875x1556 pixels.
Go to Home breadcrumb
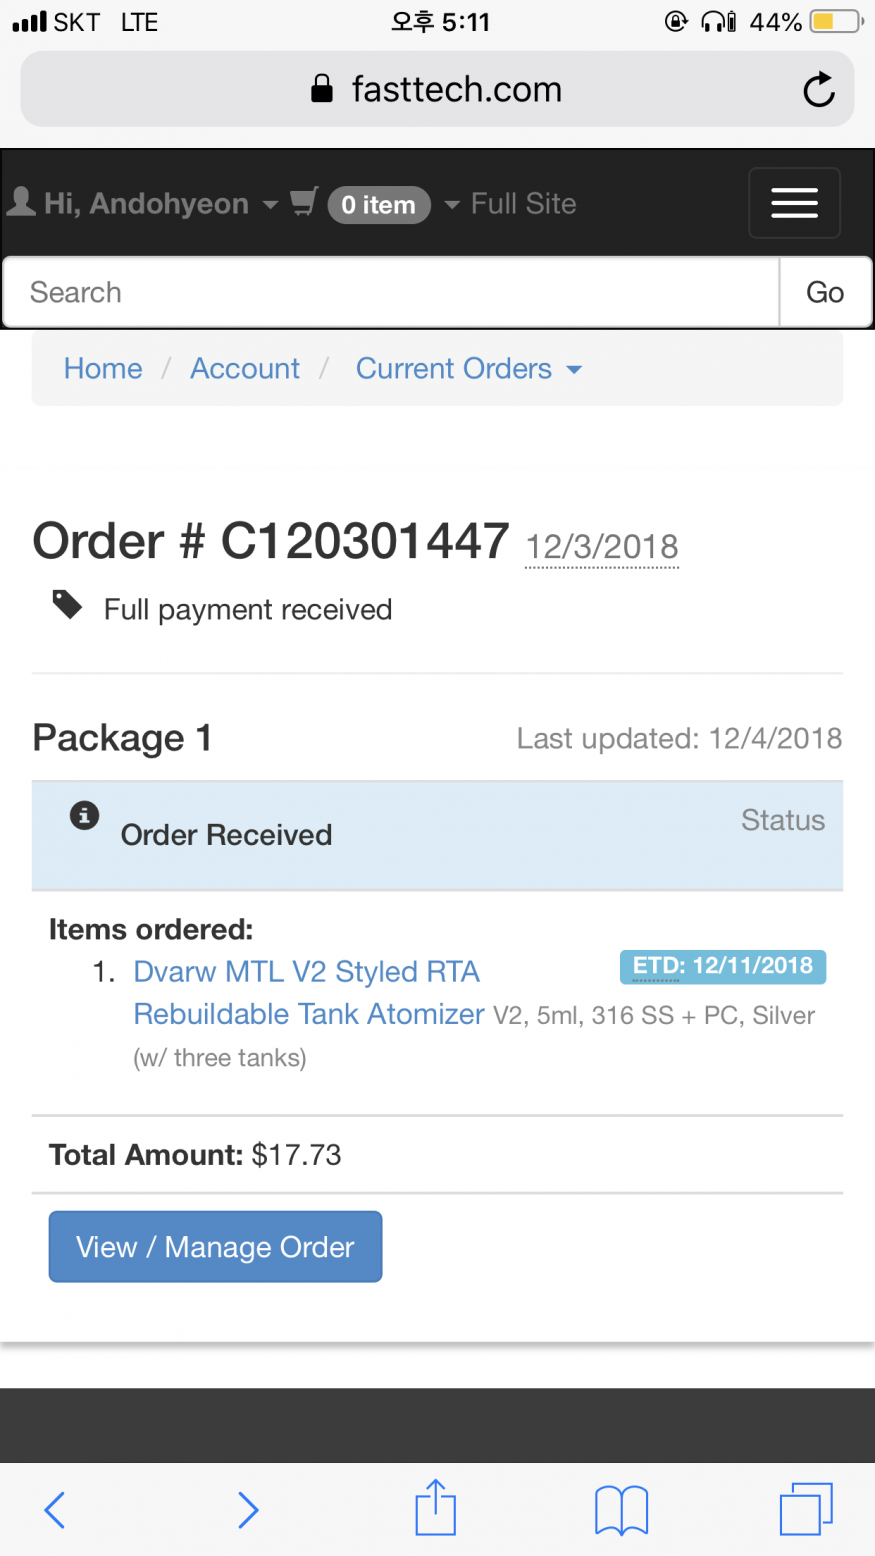pyautogui.click(x=103, y=369)
